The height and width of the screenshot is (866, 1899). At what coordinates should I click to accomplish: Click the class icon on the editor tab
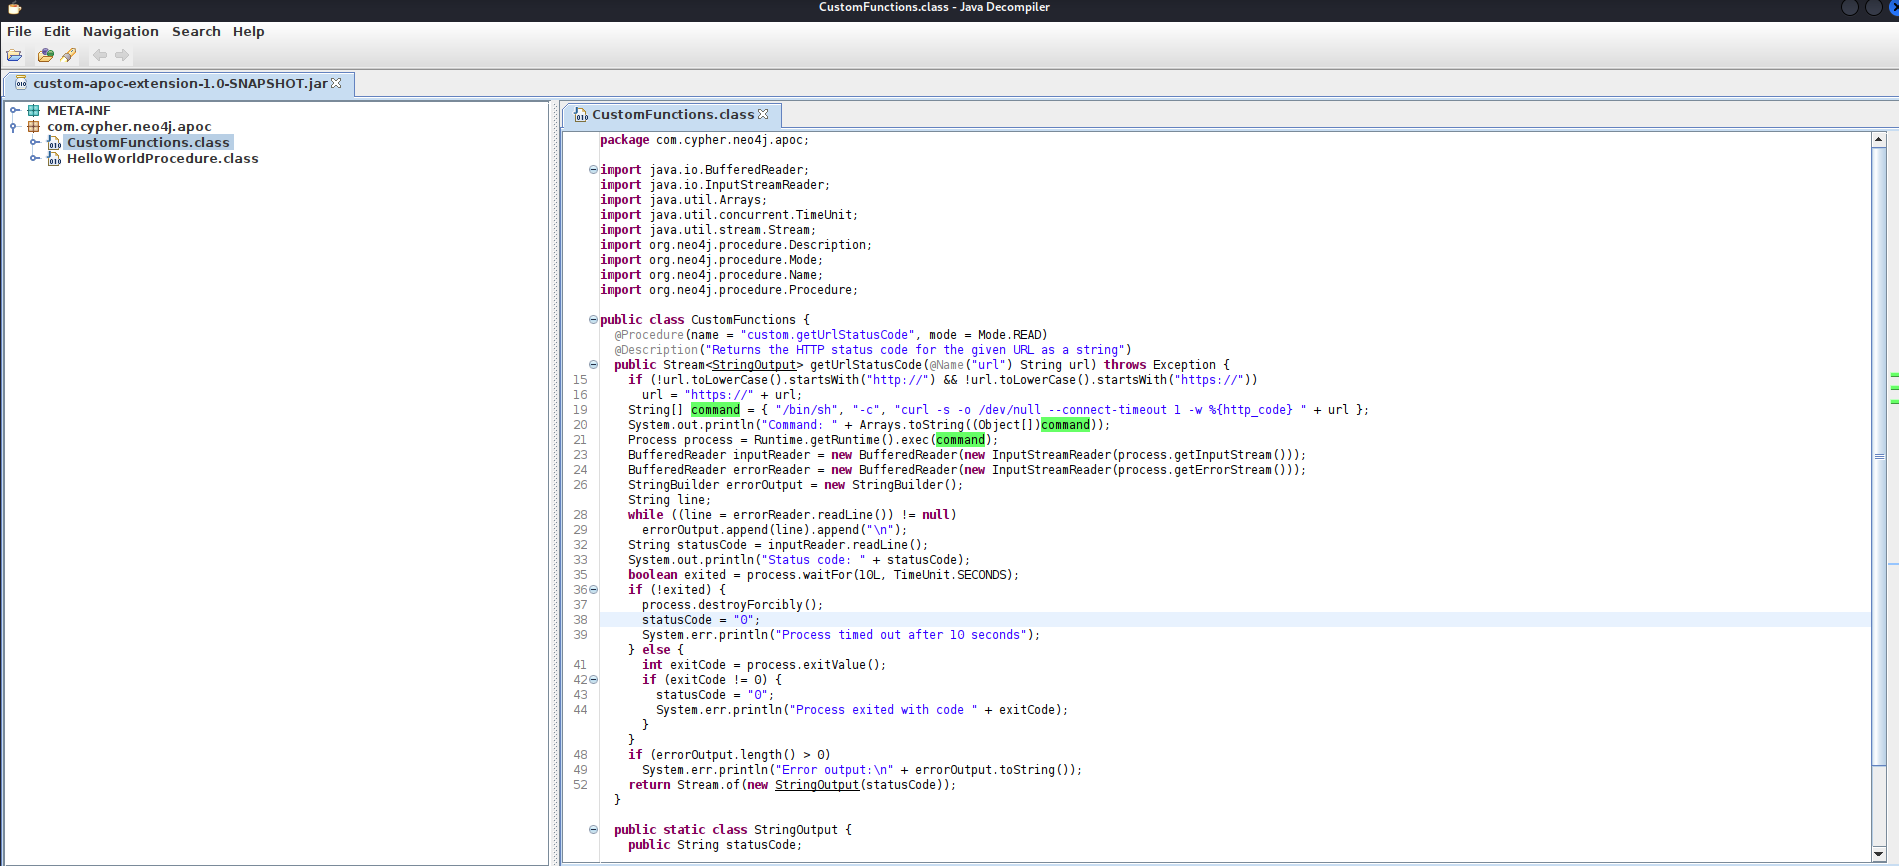[581, 115]
